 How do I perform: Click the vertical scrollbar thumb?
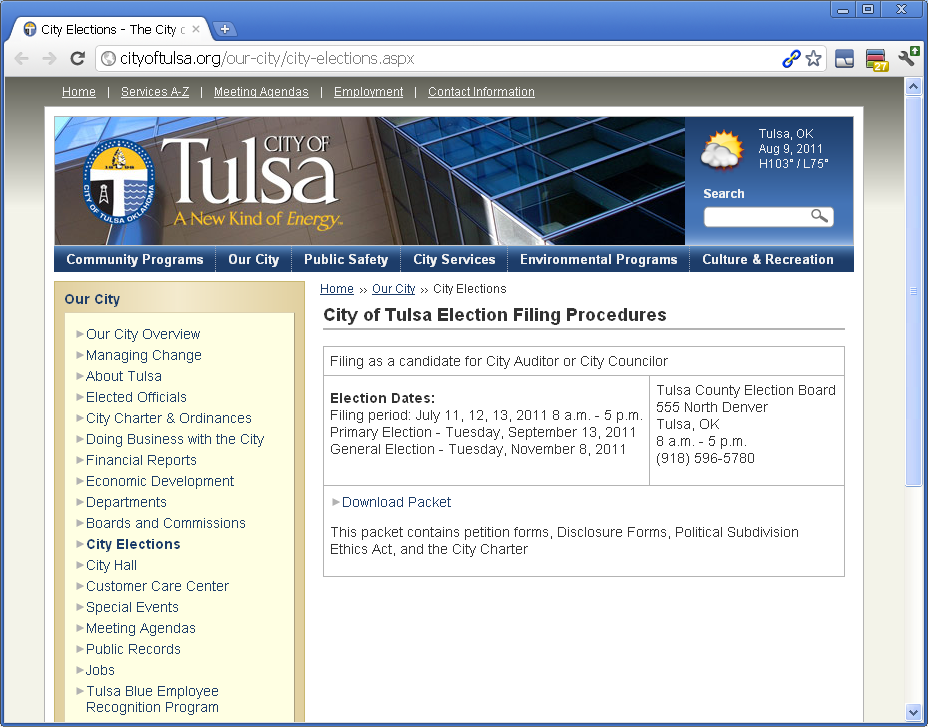pyautogui.click(x=913, y=291)
